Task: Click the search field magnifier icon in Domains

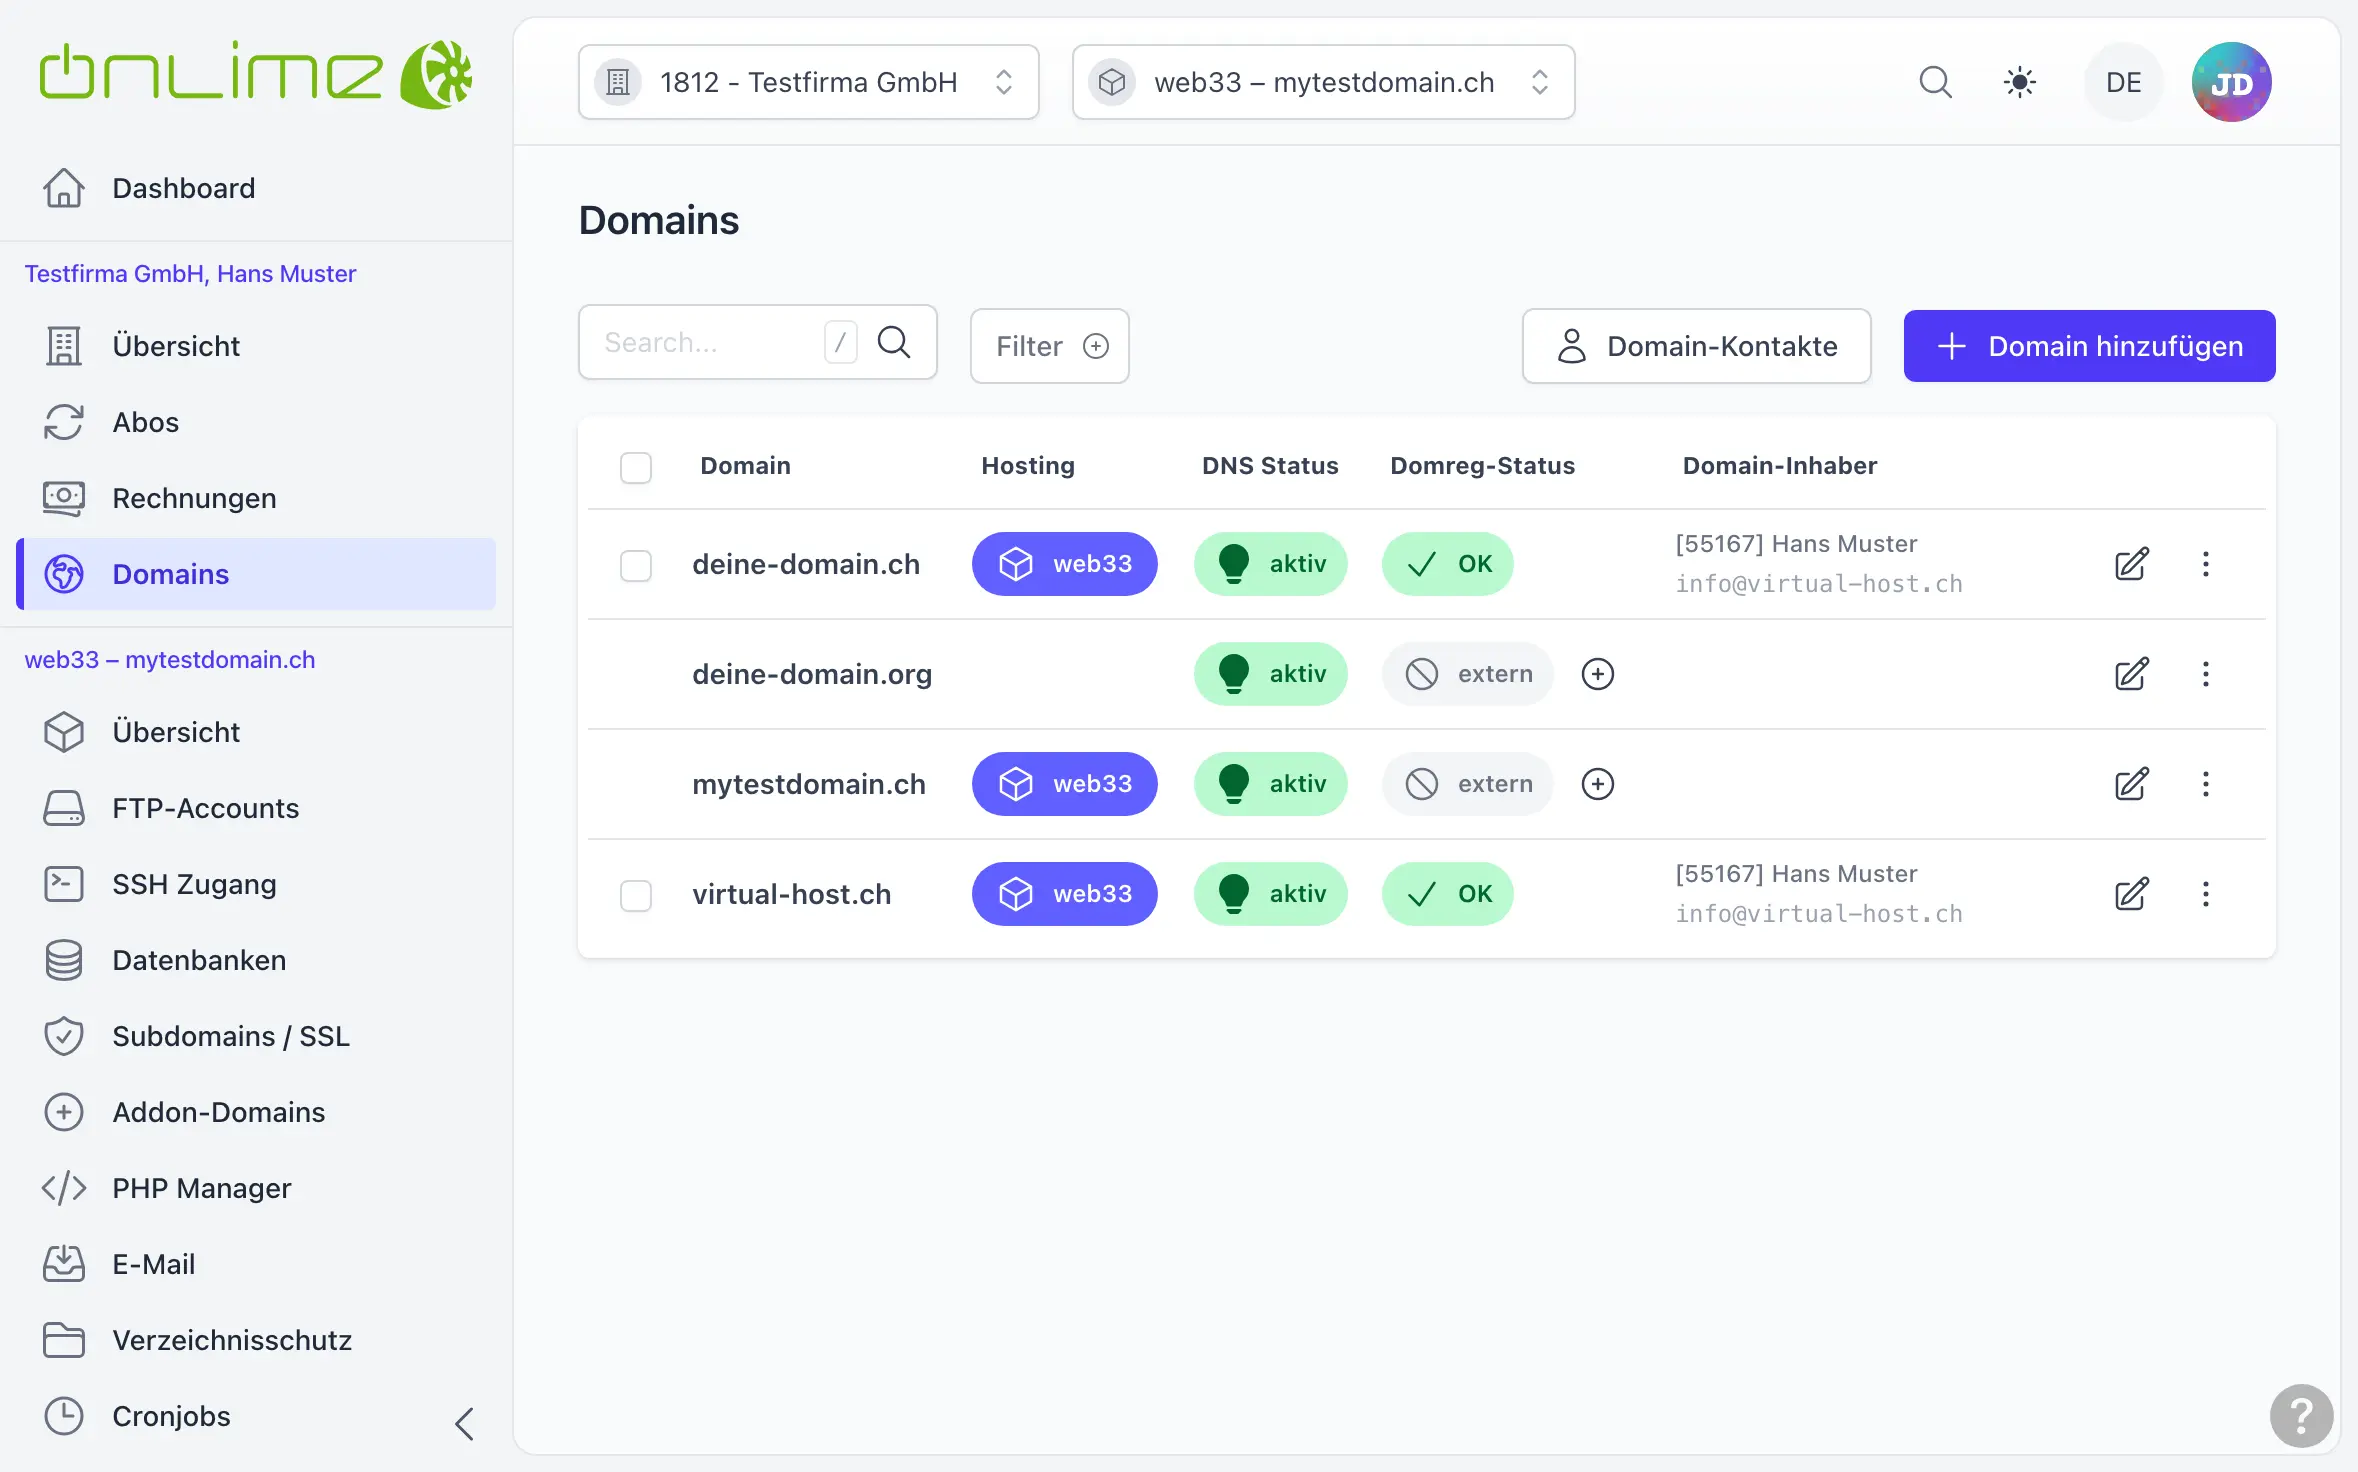Action: coord(893,342)
